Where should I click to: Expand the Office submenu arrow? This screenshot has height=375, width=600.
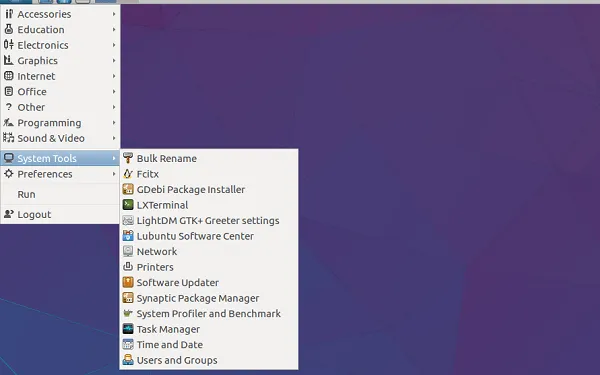pyautogui.click(x=114, y=92)
